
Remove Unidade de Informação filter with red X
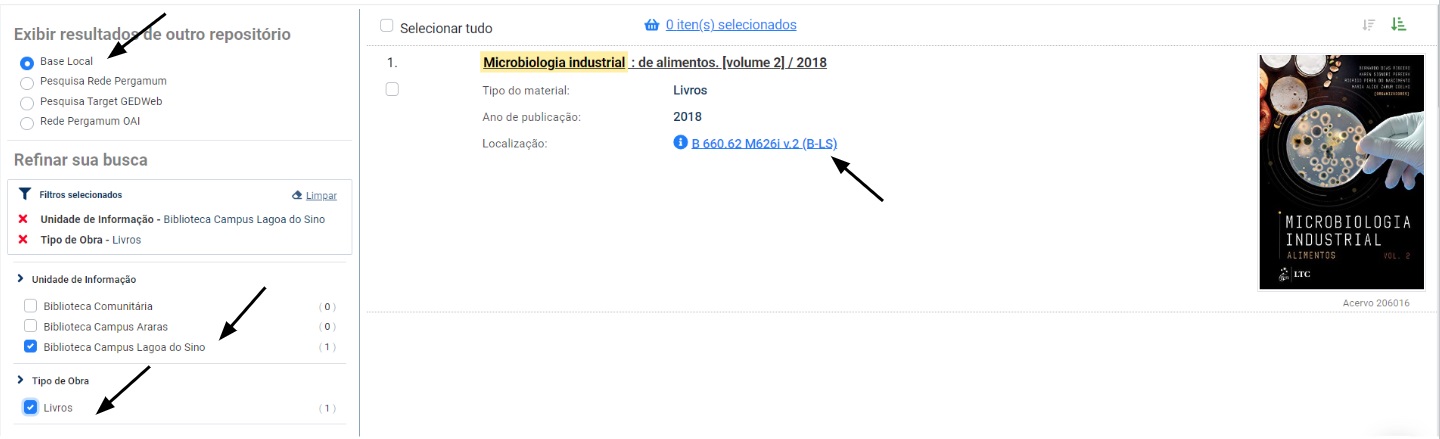coord(23,219)
